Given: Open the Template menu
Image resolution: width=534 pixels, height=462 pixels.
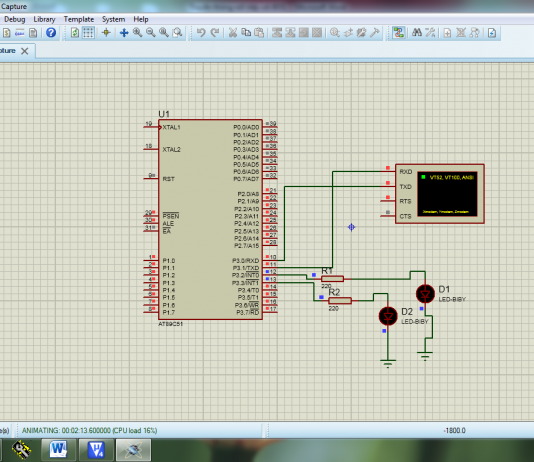Looking at the screenshot, I should coord(79,19).
